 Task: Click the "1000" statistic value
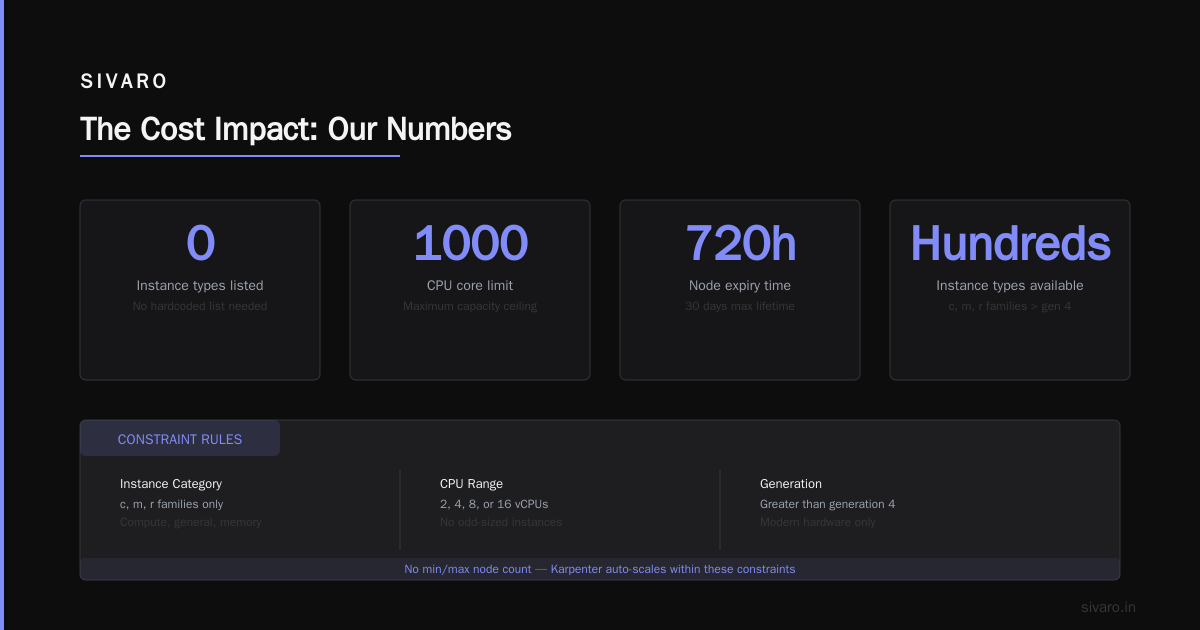click(470, 243)
